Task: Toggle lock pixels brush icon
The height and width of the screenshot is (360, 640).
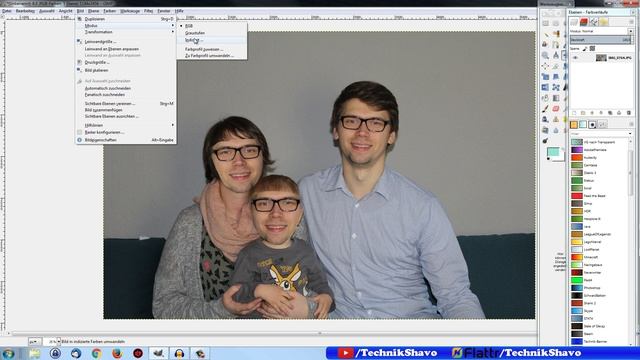Action: click(584, 49)
